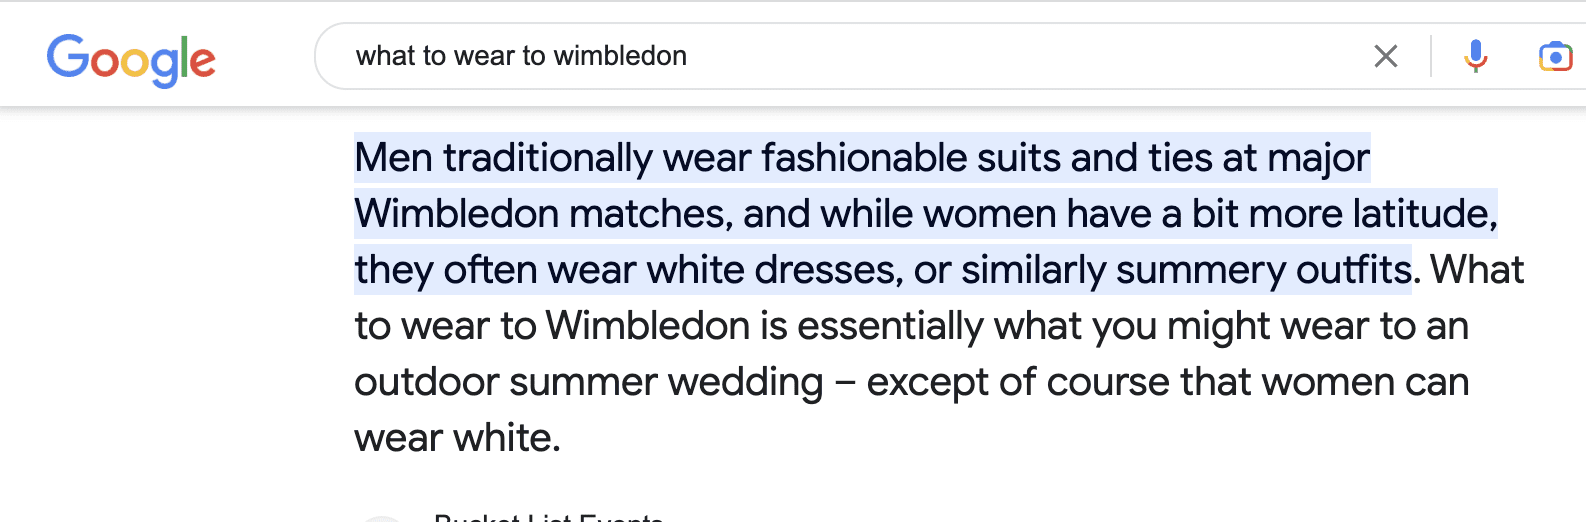Click "outdoor summer wedding" text
Image resolution: width=1586 pixels, height=522 pixels.
pyautogui.click(x=588, y=382)
